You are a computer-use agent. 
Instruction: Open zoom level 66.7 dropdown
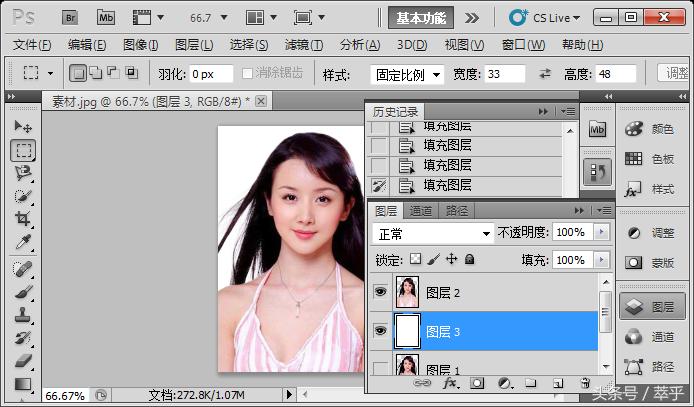point(224,18)
